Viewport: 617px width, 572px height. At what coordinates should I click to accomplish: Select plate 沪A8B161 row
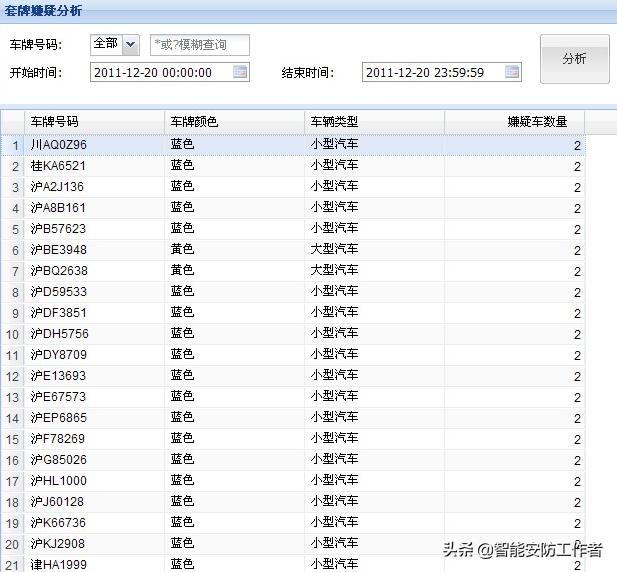point(293,208)
